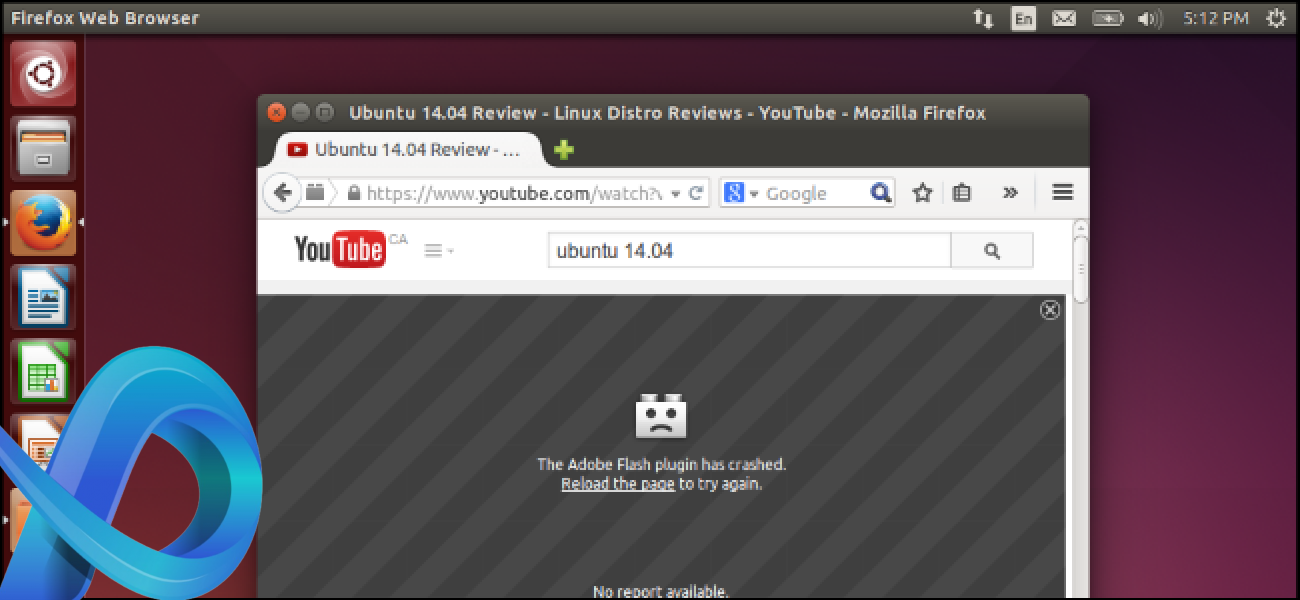Click the clock showing 5:12 PM
Screen dimensions: 1300x600
click(1215, 18)
